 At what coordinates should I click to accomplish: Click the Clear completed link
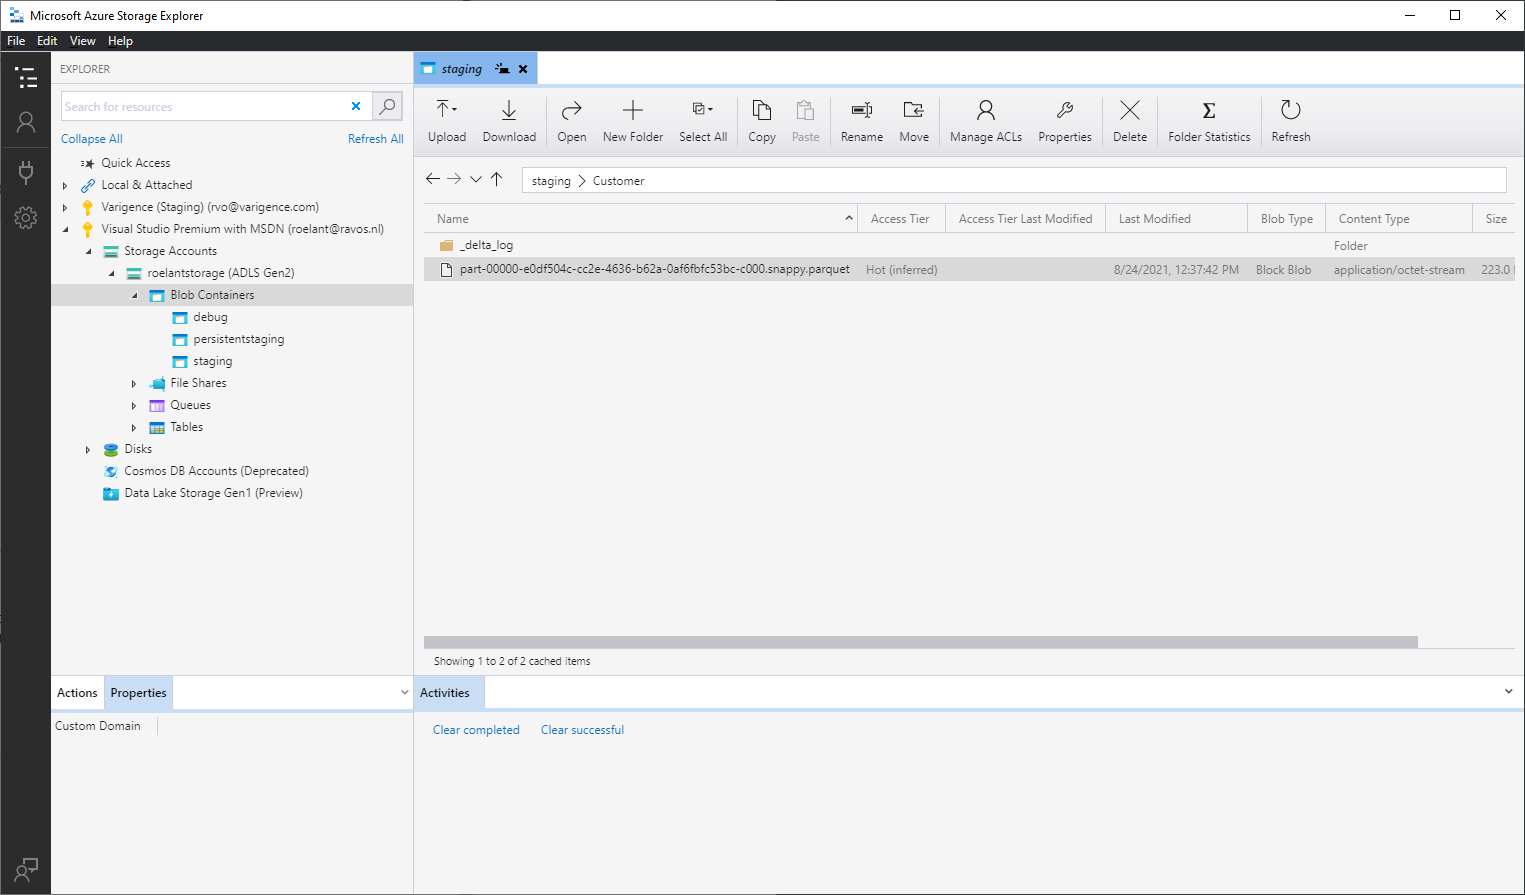(x=476, y=730)
